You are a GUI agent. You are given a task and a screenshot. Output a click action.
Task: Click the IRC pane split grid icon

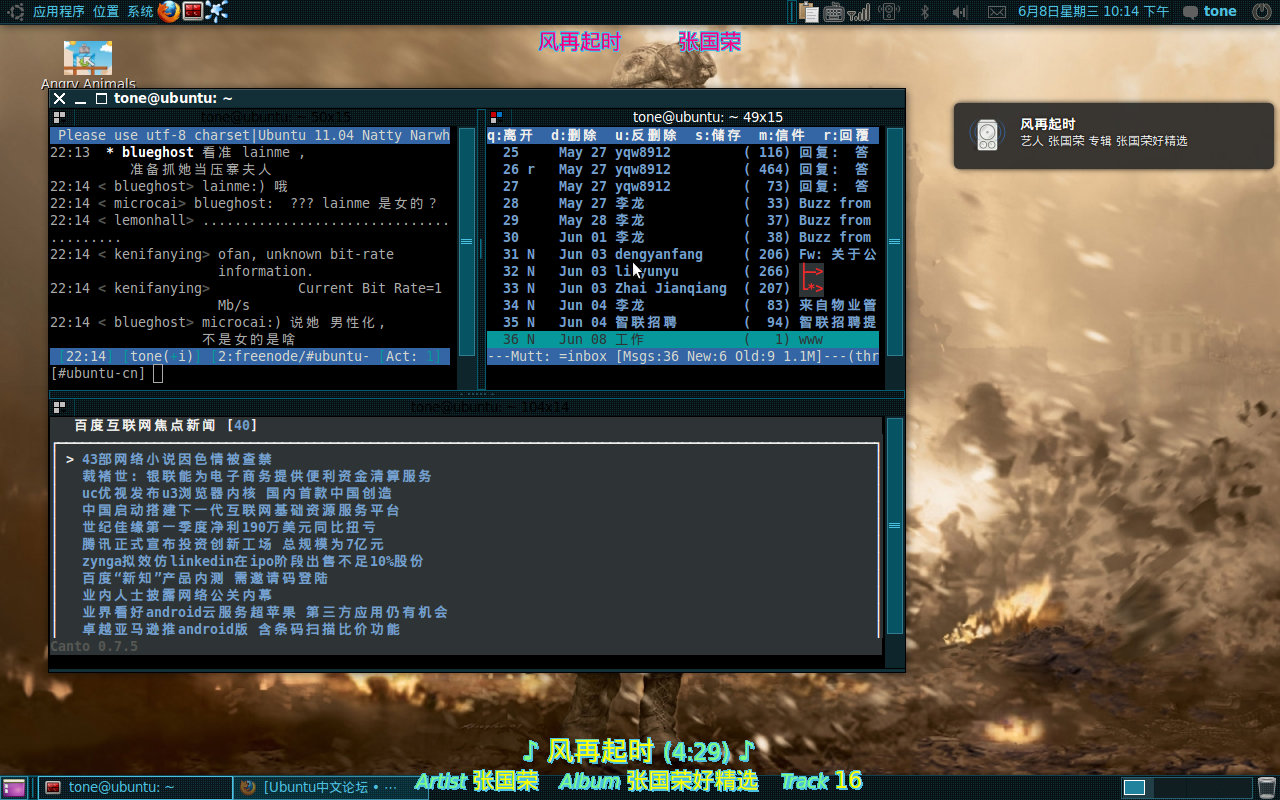pyautogui.click(x=59, y=117)
